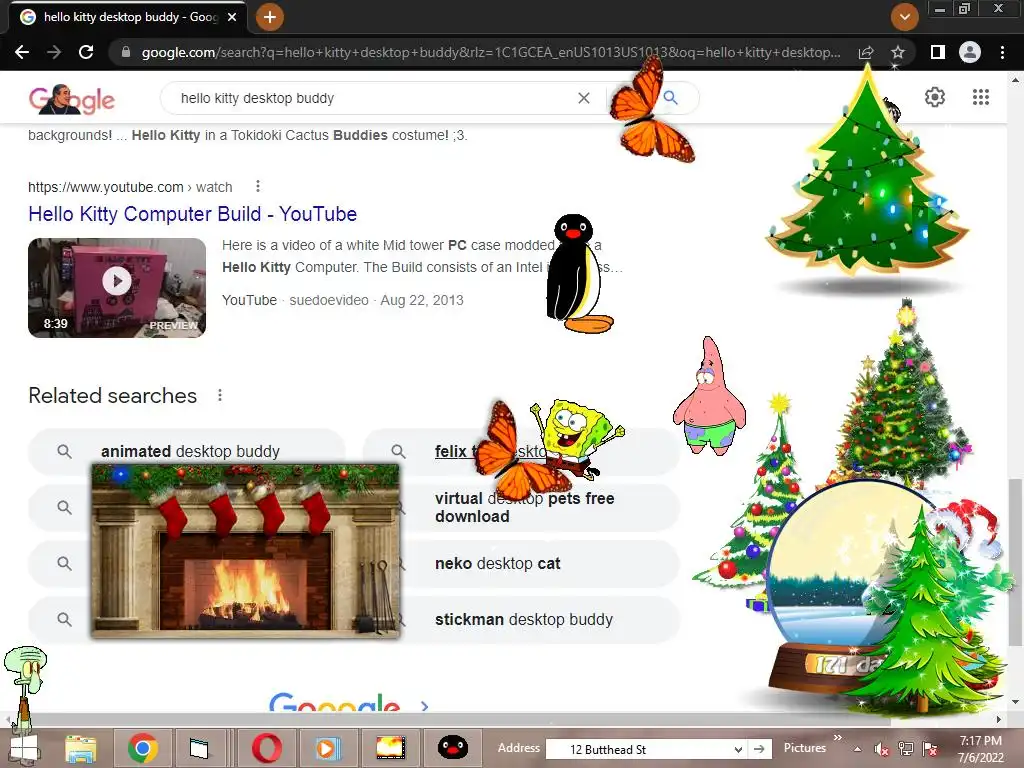The height and width of the screenshot is (768, 1024).
Task: Open the Pingu taskbar icon
Action: pos(453,747)
